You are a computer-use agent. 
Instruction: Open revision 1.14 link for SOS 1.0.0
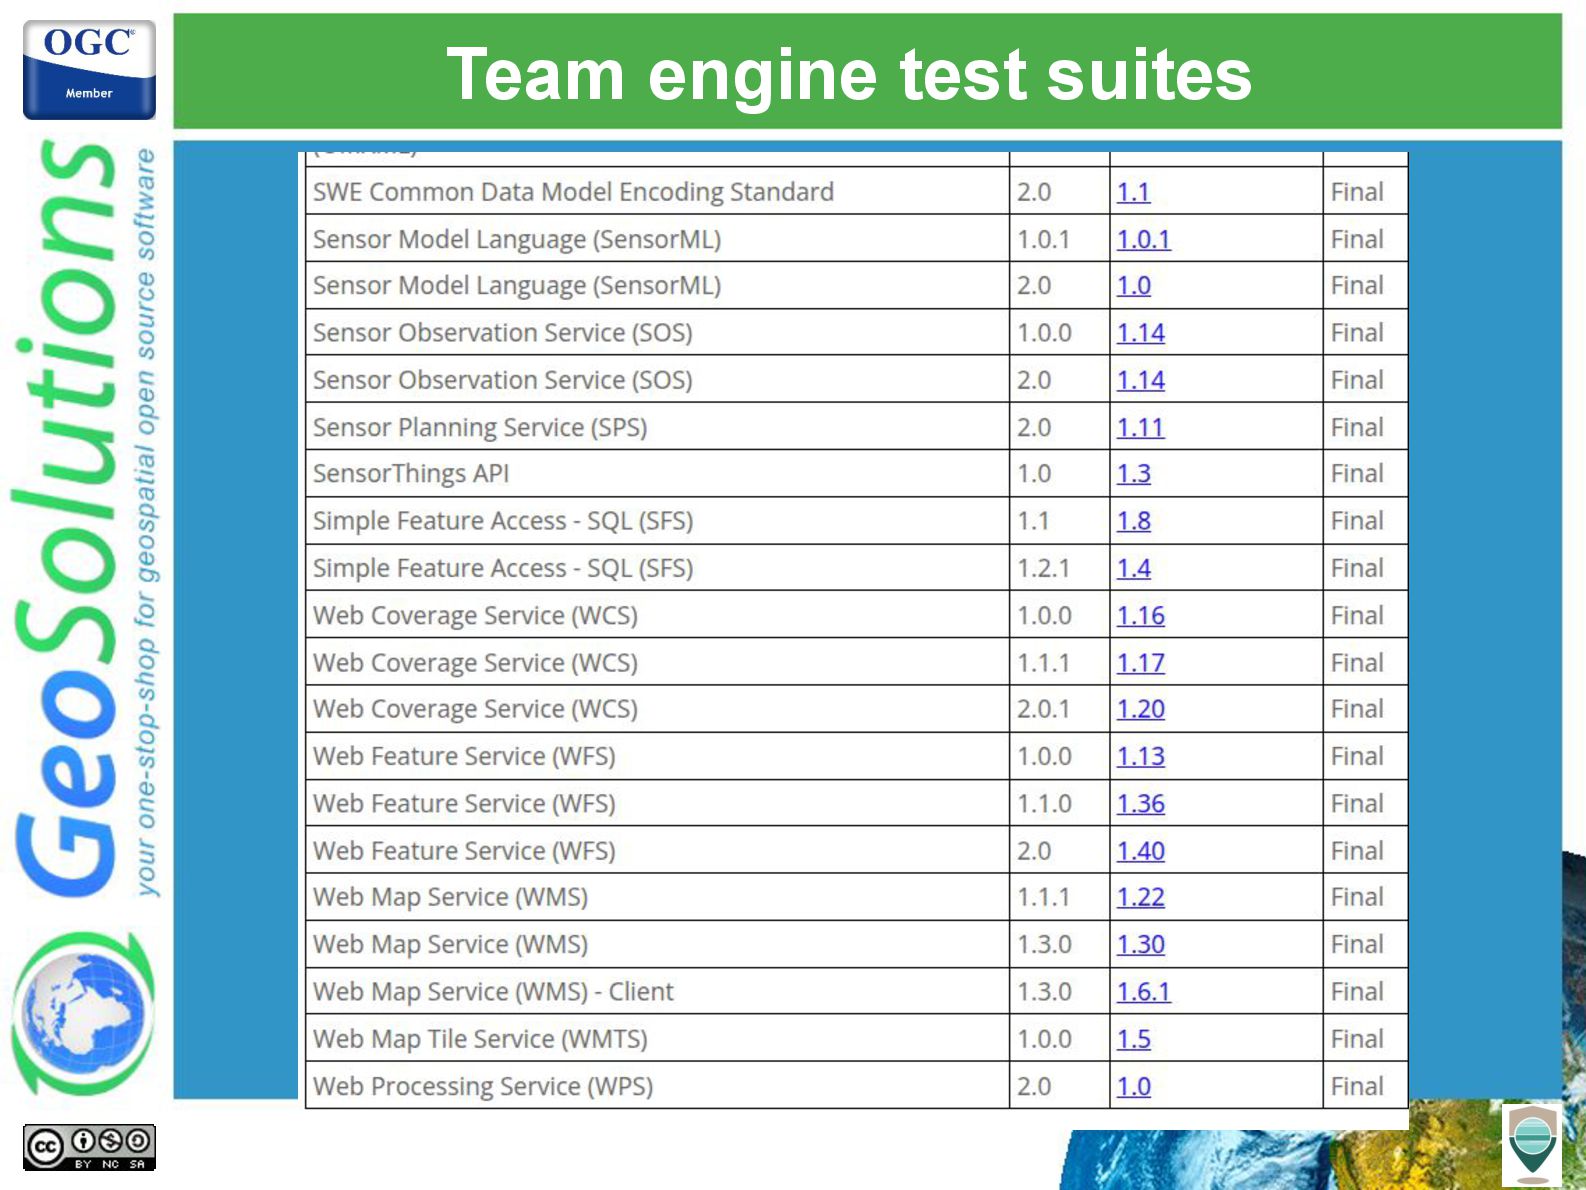point(1140,333)
